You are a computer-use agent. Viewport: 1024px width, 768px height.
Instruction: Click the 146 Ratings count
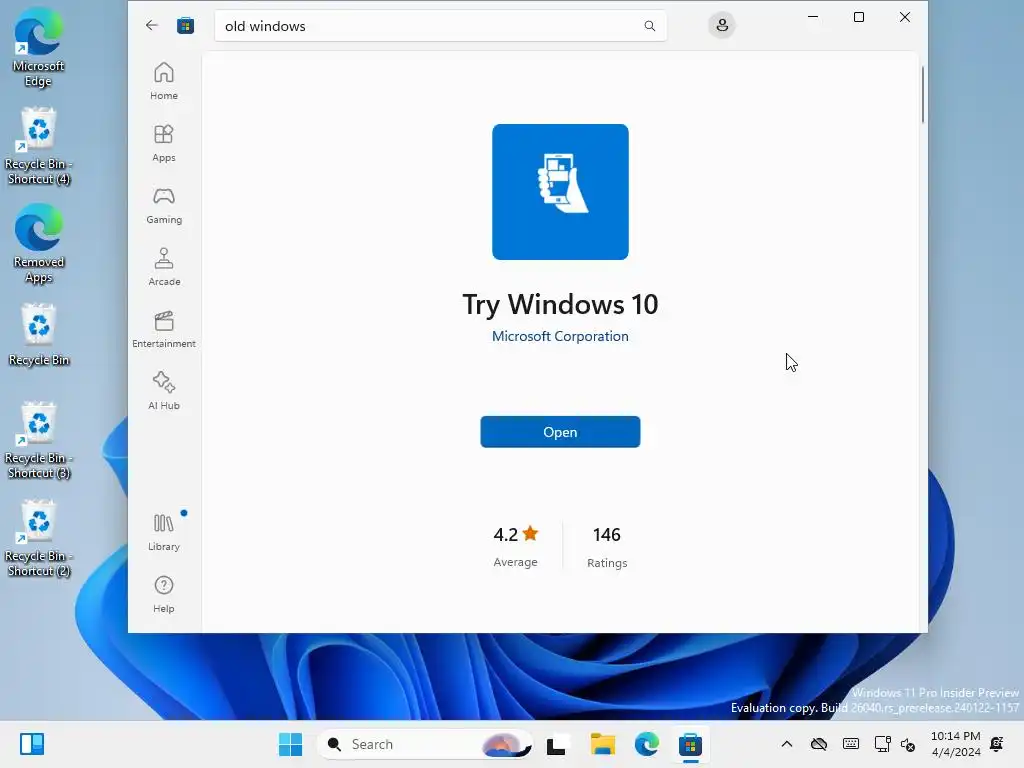point(607,547)
